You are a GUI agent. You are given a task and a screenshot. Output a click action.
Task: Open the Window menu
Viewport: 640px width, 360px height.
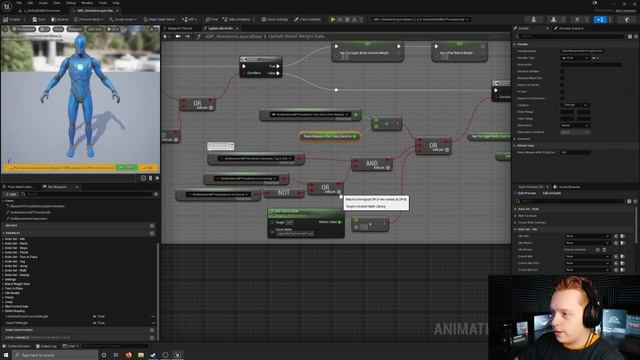87,3
